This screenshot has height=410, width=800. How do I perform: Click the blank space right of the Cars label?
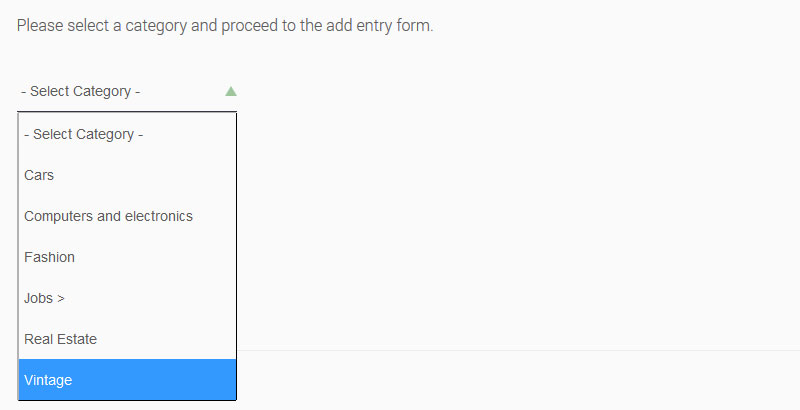pos(144,175)
